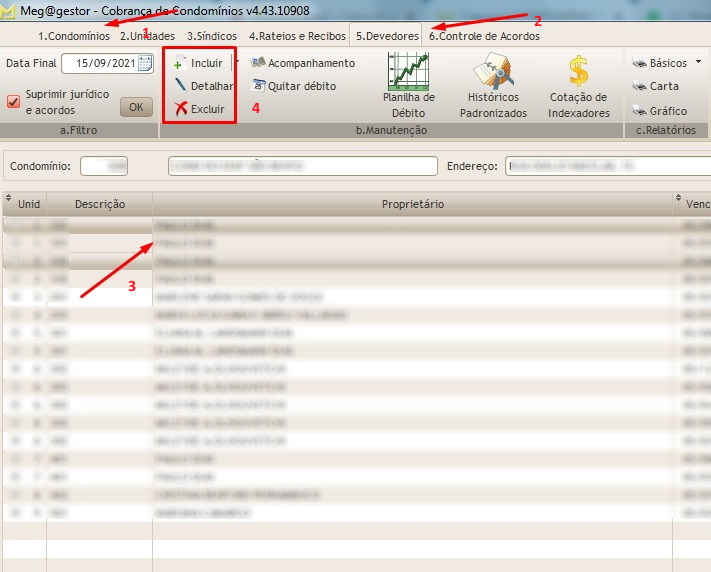Click the Excluir red X icon
The image size is (711, 572).
click(x=180, y=109)
